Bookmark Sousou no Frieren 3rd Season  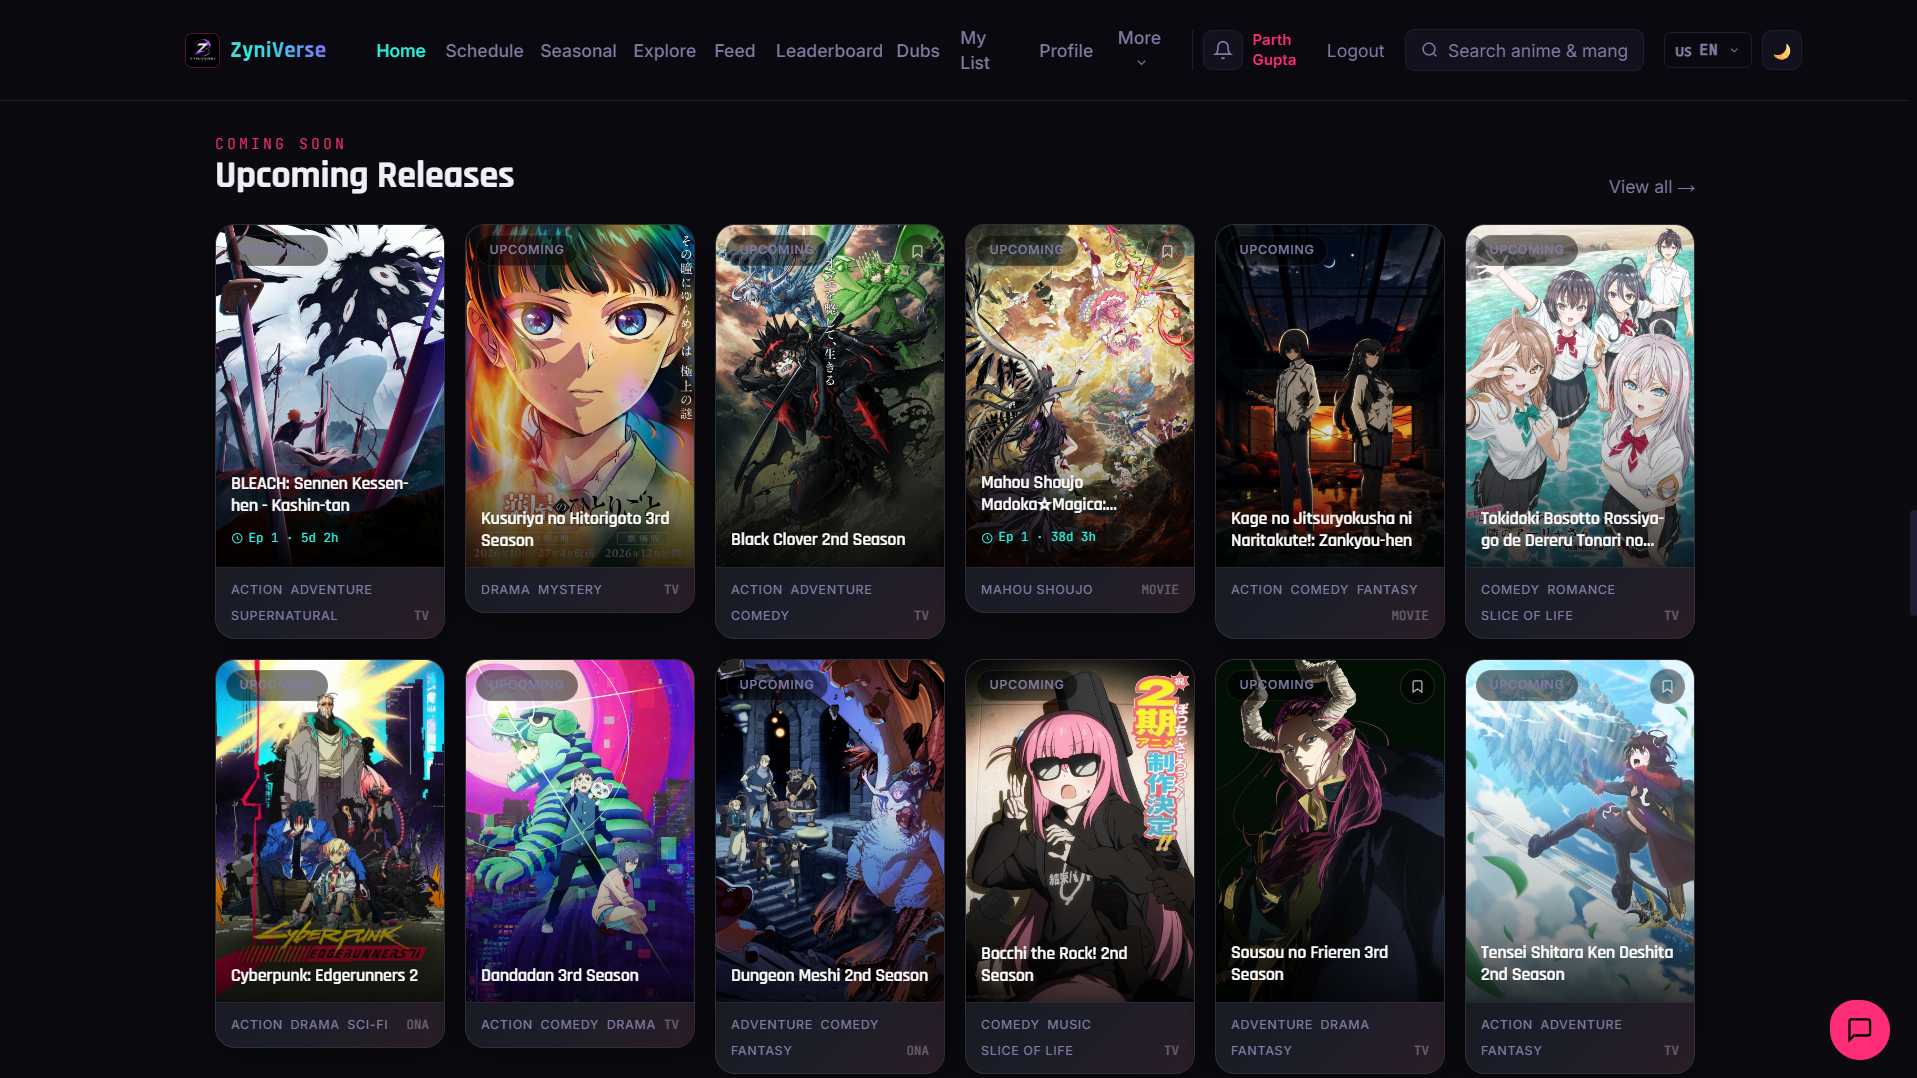coord(1417,687)
